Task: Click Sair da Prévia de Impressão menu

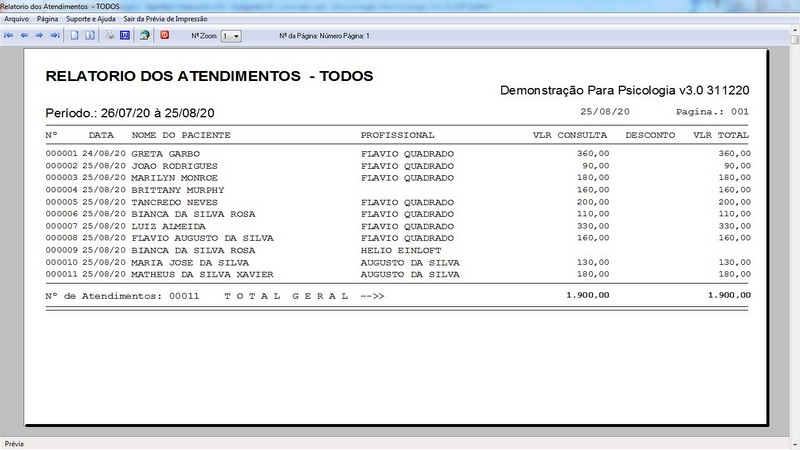Action: point(165,19)
